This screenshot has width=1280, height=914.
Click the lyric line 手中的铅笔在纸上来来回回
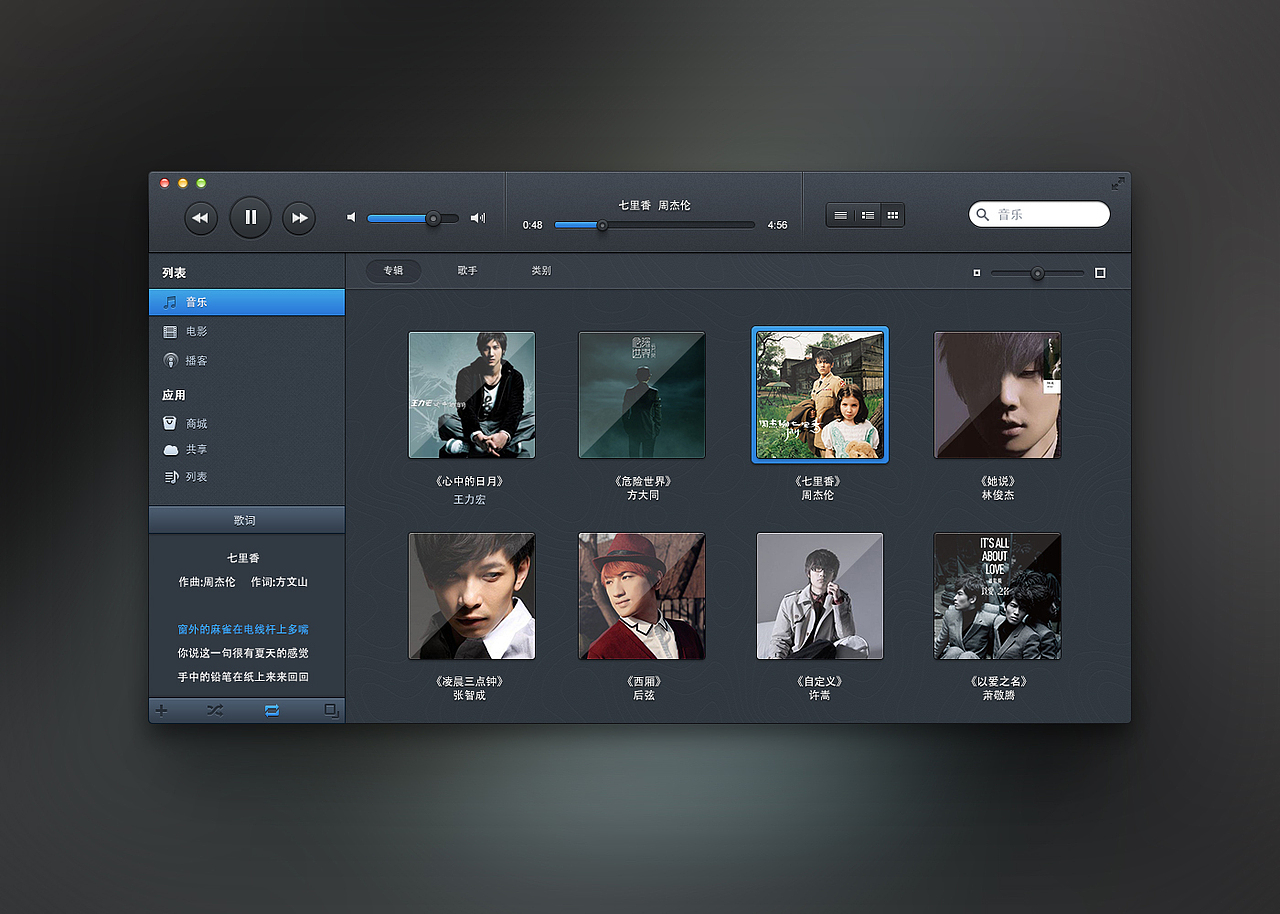click(x=243, y=677)
